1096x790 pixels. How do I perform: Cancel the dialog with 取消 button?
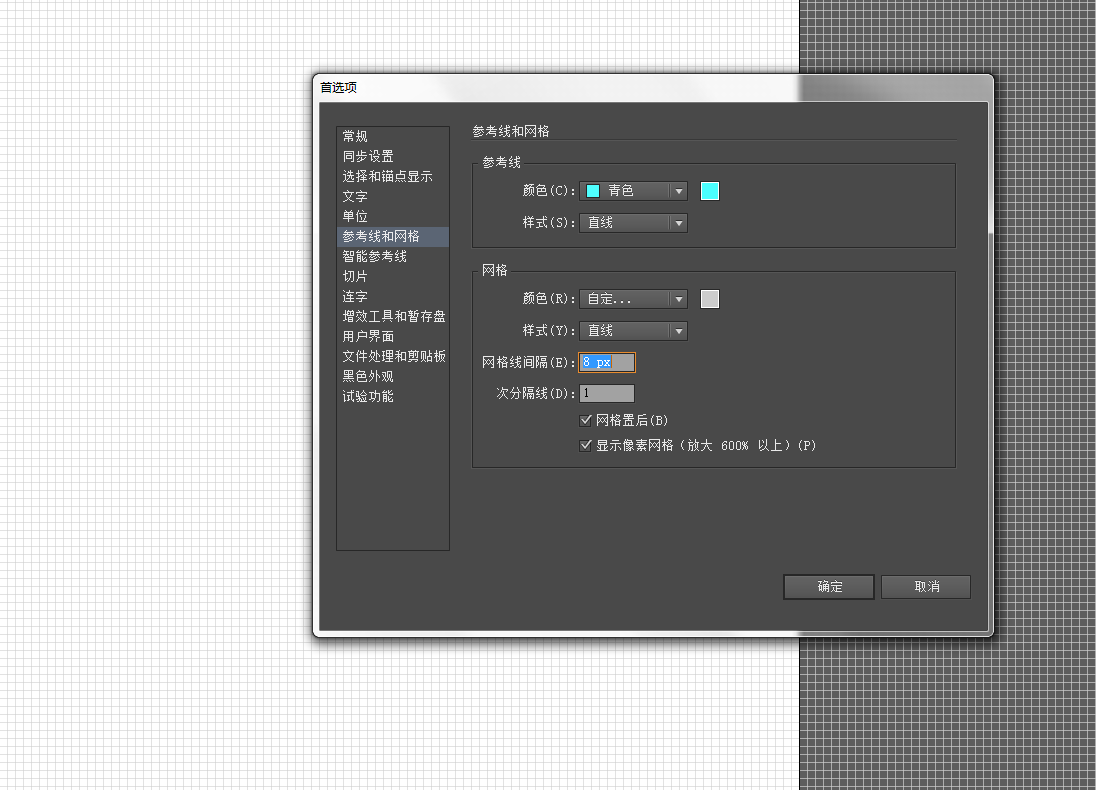pos(925,587)
